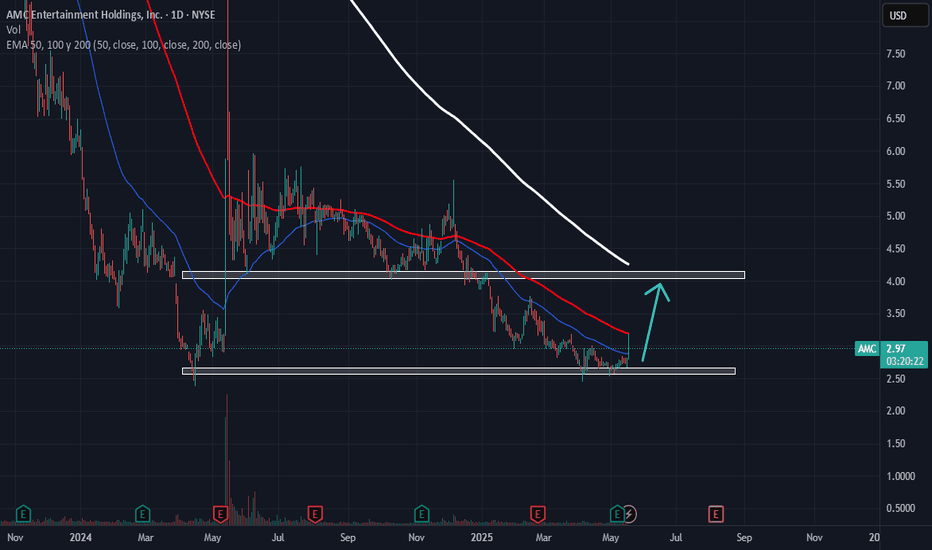Viewport: 932px width, 550px height.
Task: Select the 3.50 price axis label
Action: pyautogui.click(x=896, y=313)
